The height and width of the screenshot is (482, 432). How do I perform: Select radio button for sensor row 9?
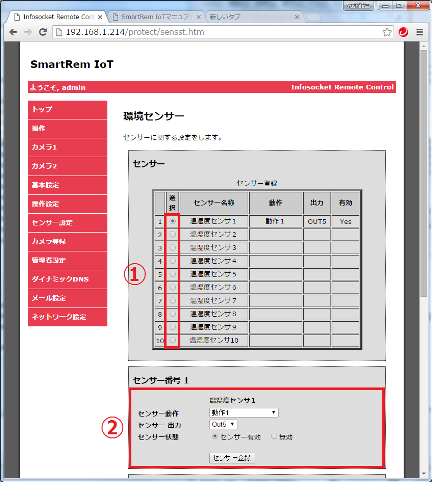(172, 327)
